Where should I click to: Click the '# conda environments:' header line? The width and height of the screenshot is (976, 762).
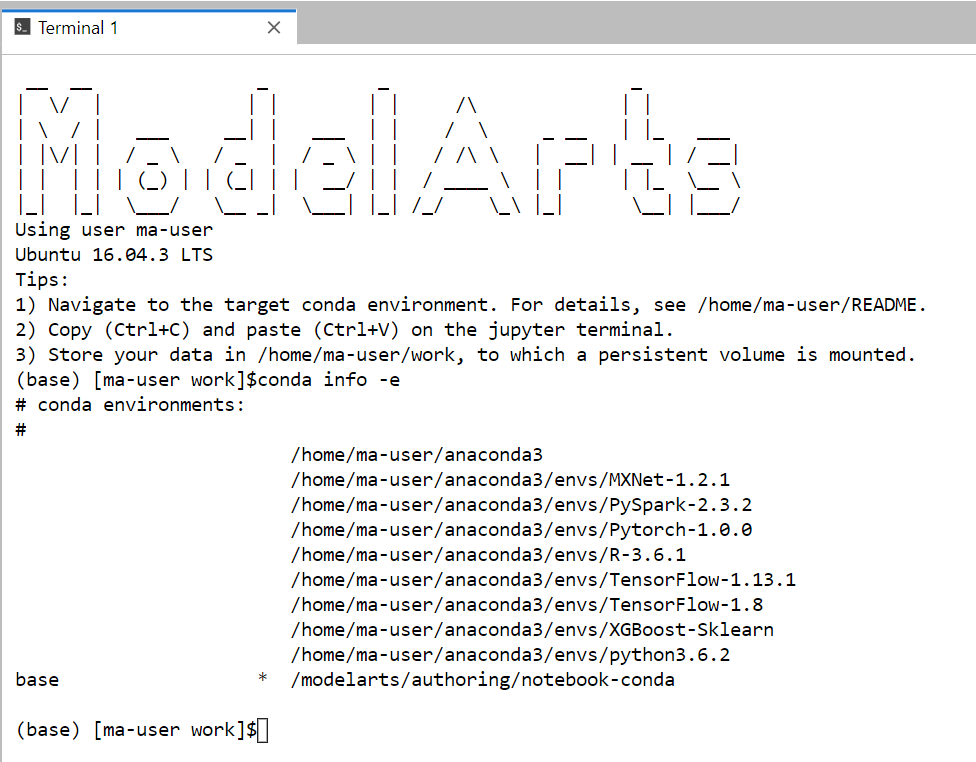[x=130, y=405]
